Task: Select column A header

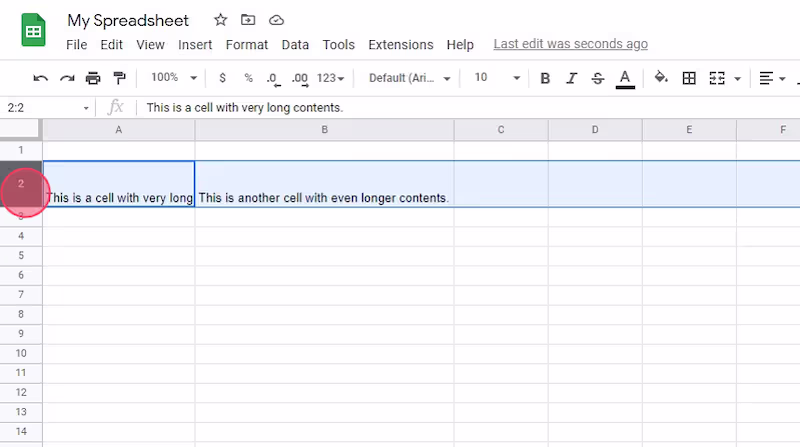Action: 118,130
